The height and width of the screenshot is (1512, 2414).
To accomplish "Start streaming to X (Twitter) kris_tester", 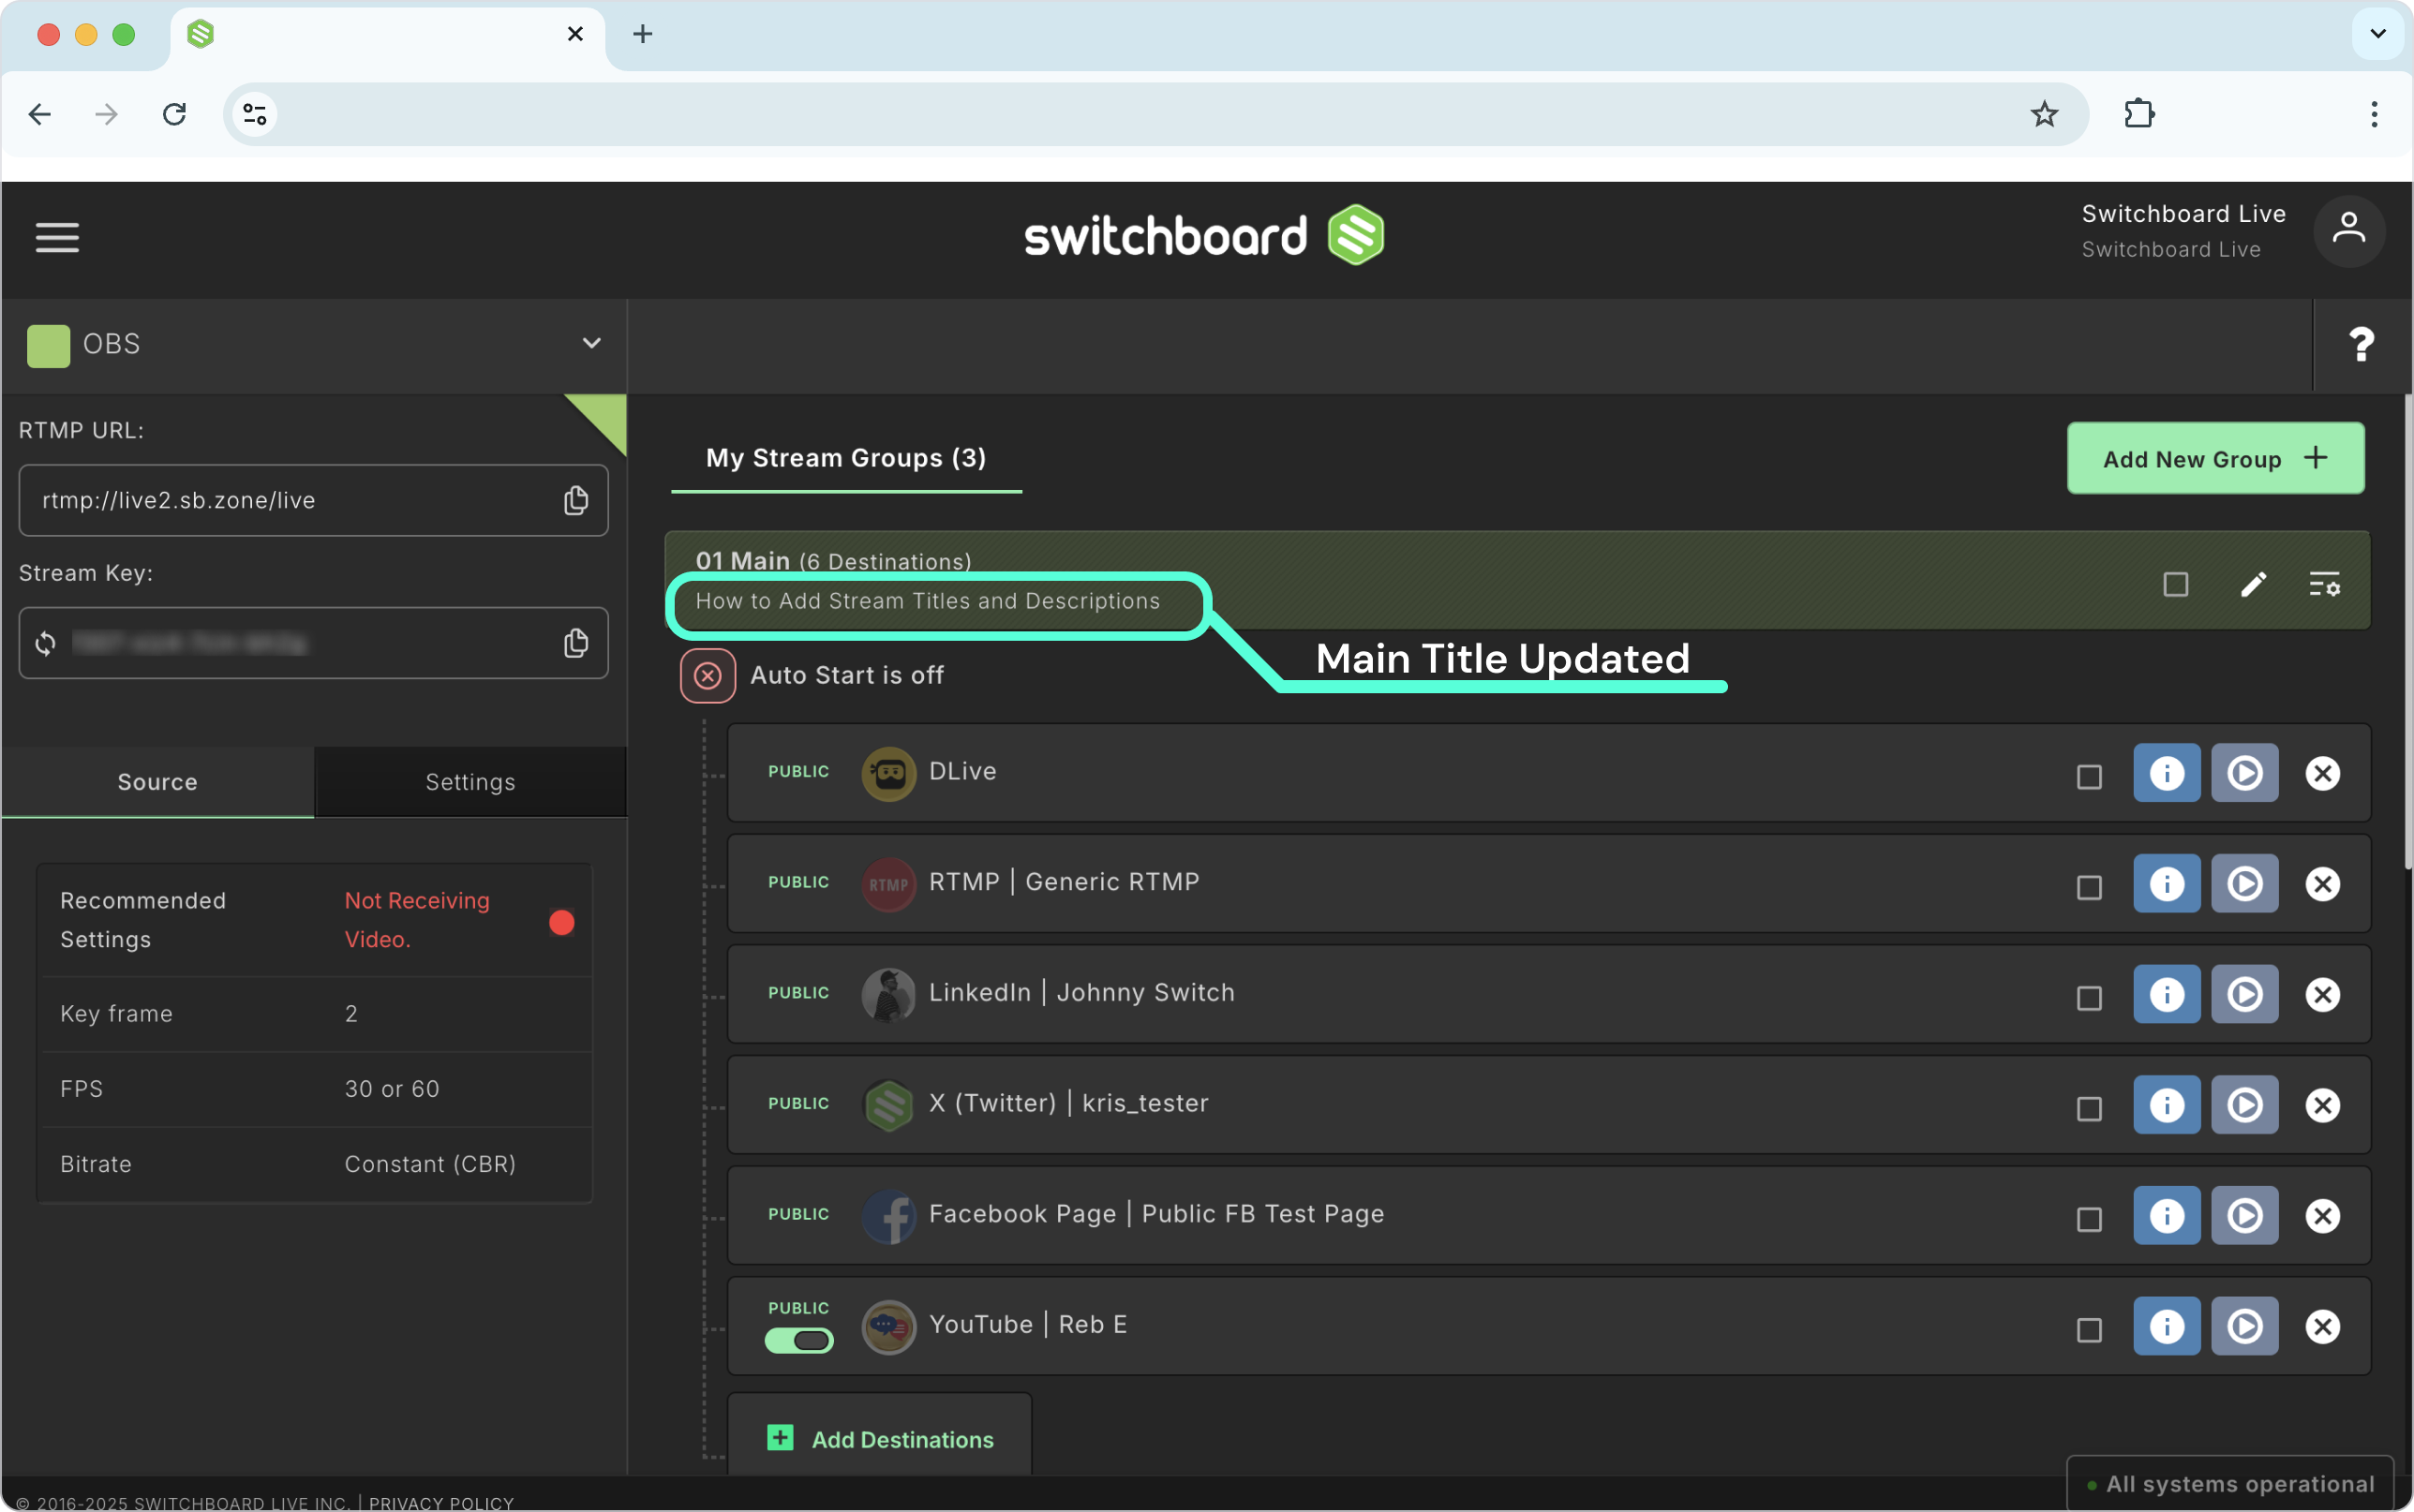I will coord(2245,1106).
